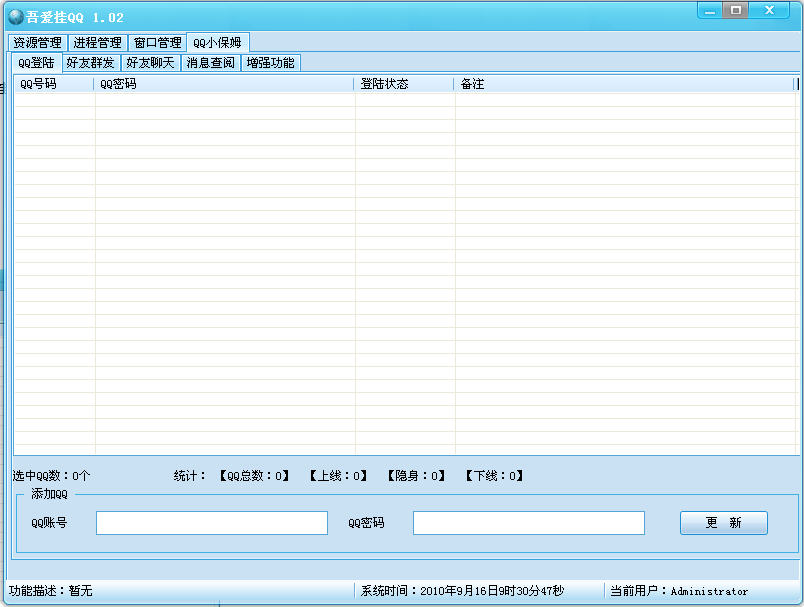
Task: Click the 【下线：0】 statistic
Action: coord(494,476)
